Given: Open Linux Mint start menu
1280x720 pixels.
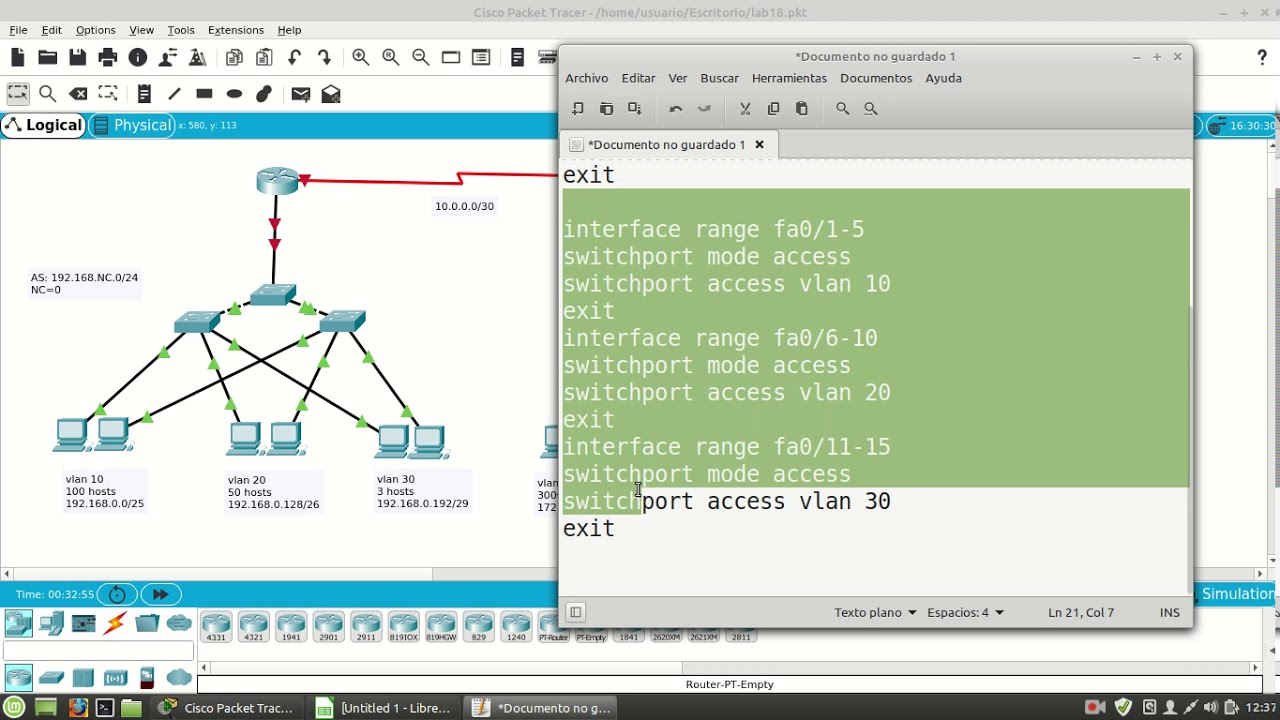Looking at the screenshot, I should (16, 708).
